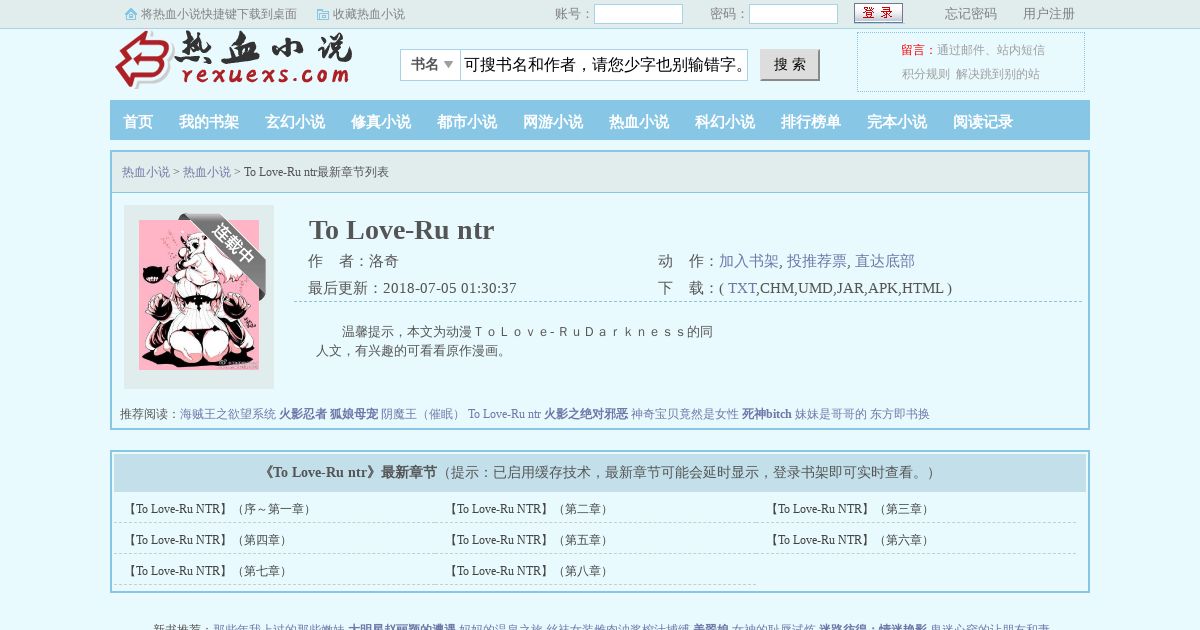This screenshot has height=630, width=1200.
Task: Click the 密码 password input field
Action: tap(793, 14)
